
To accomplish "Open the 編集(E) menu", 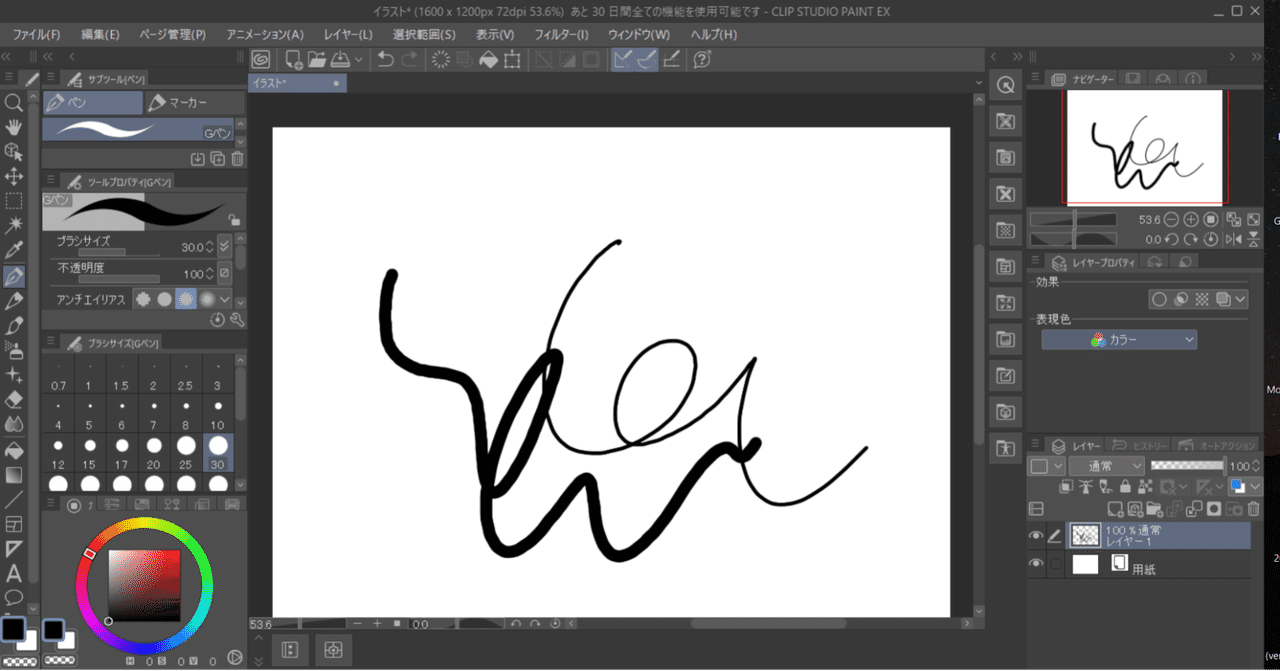I will tap(100, 34).
